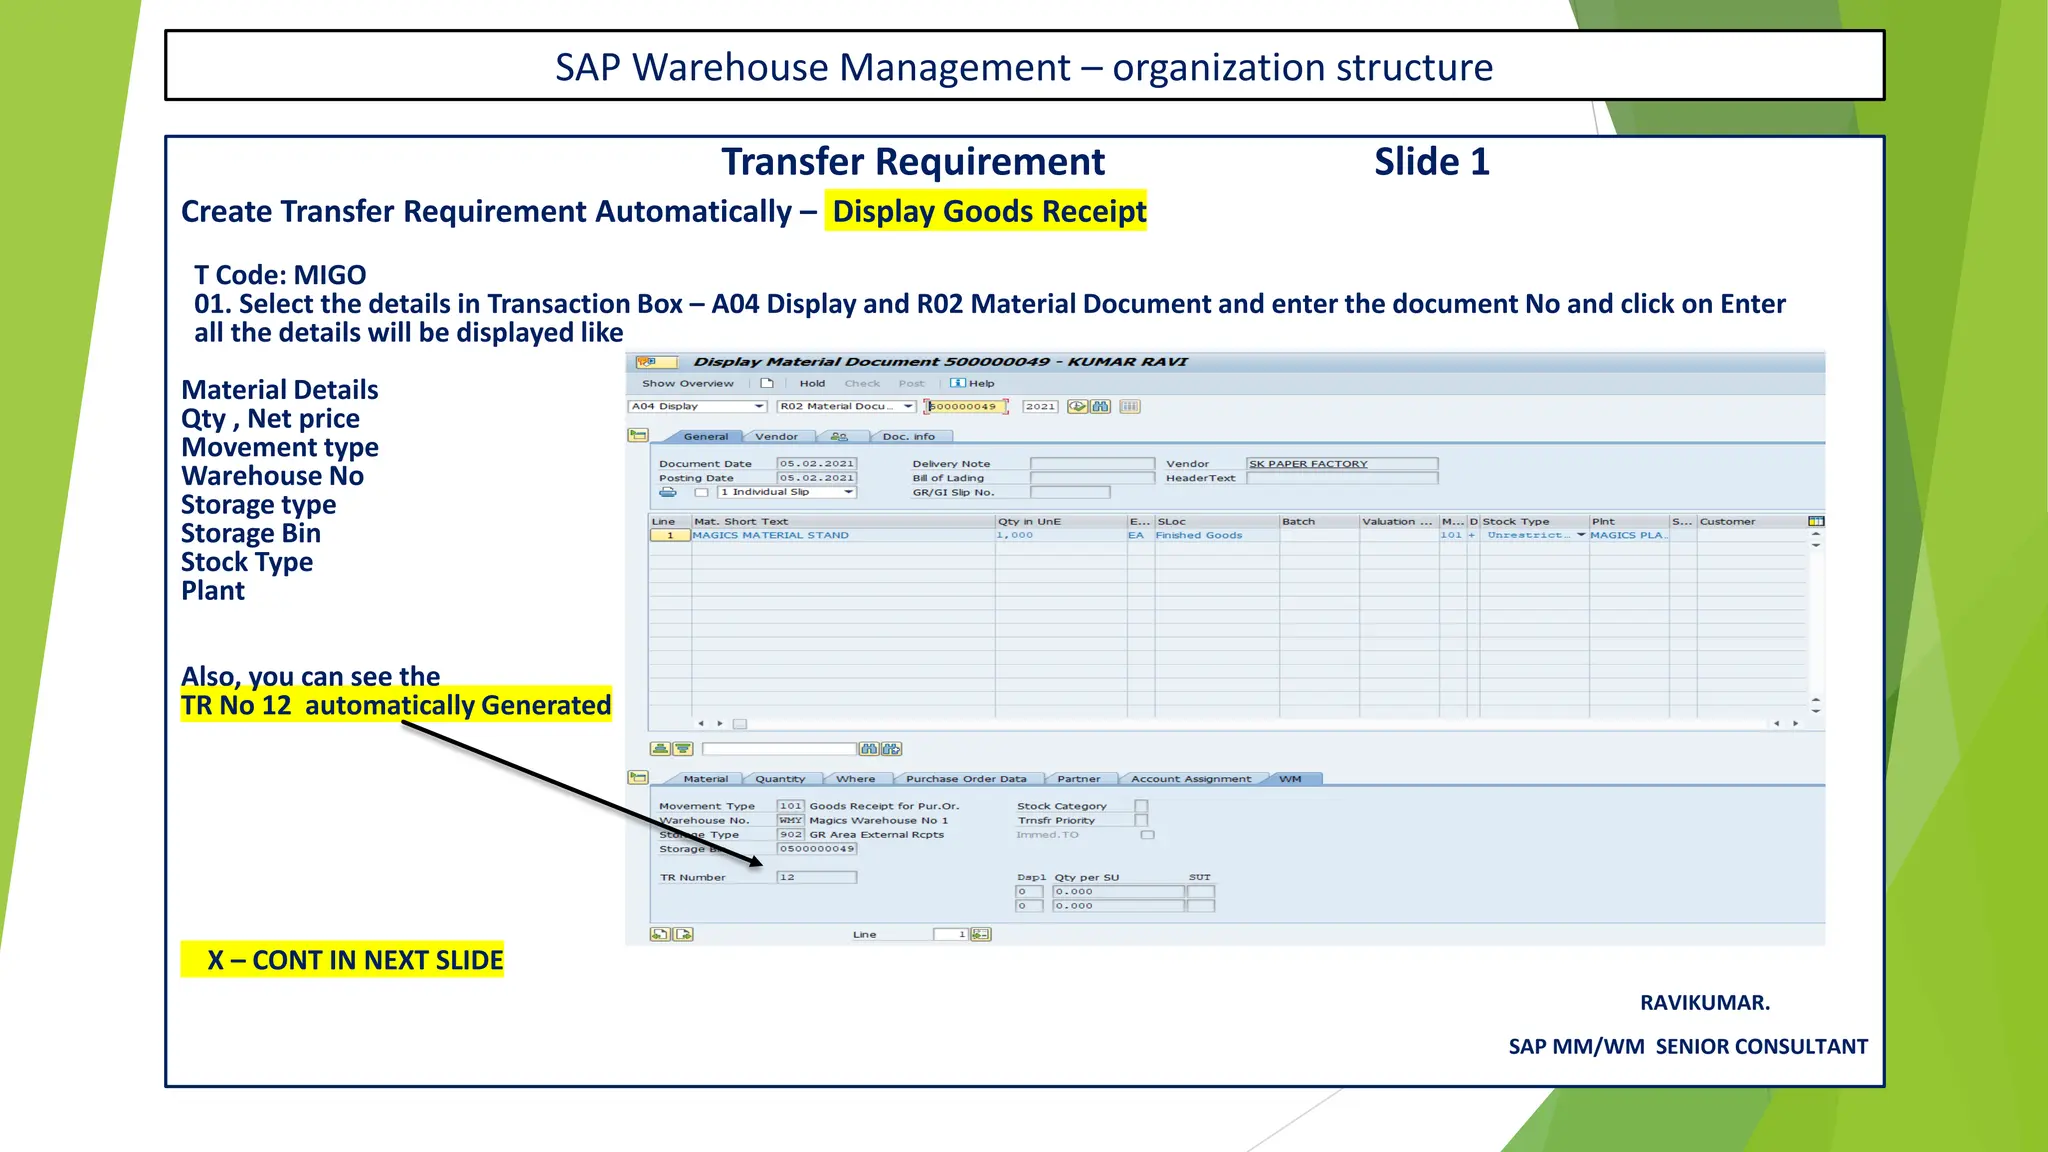Click the MAGICS PLA.. plant cell
The image size is (2048, 1152).
pos(1628,535)
